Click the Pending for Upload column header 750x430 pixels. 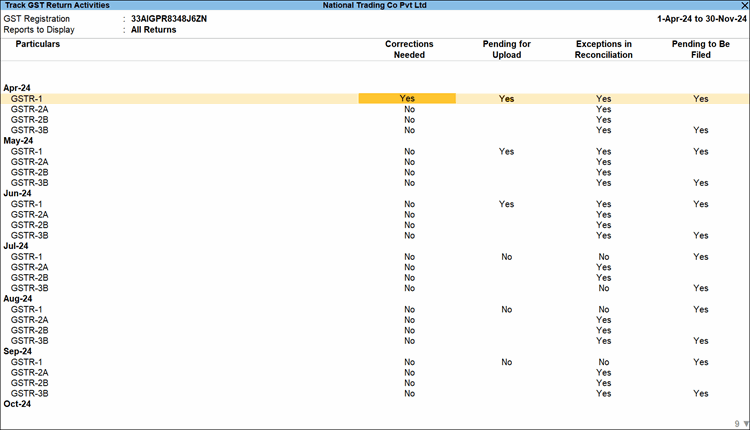coord(506,50)
